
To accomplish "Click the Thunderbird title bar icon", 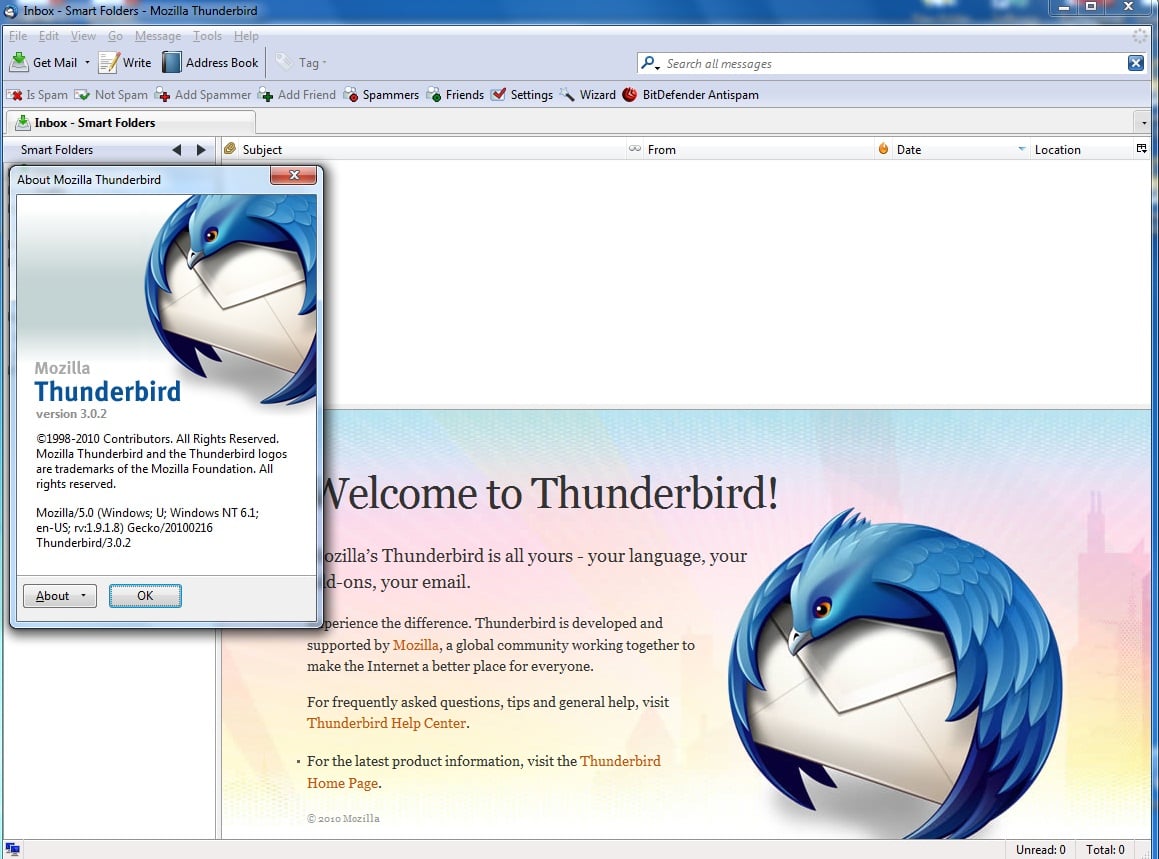I will point(10,10).
